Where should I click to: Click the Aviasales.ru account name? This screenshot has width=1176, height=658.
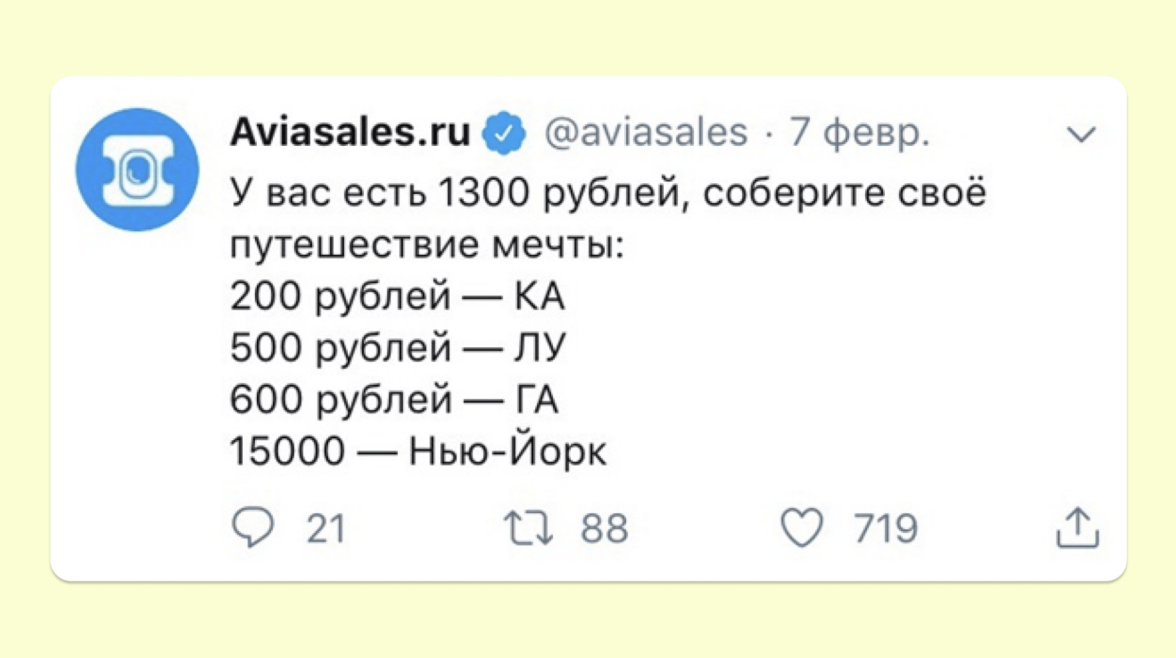point(350,132)
